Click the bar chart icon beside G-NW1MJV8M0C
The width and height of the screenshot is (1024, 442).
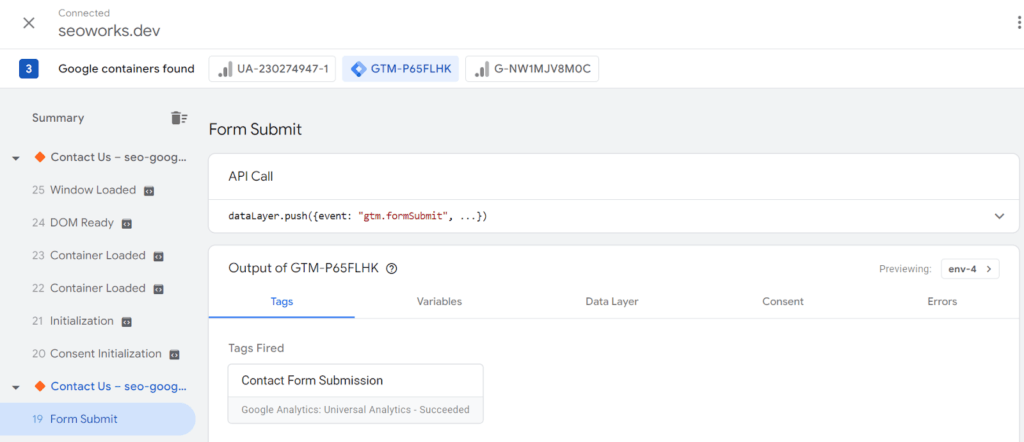pos(482,69)
